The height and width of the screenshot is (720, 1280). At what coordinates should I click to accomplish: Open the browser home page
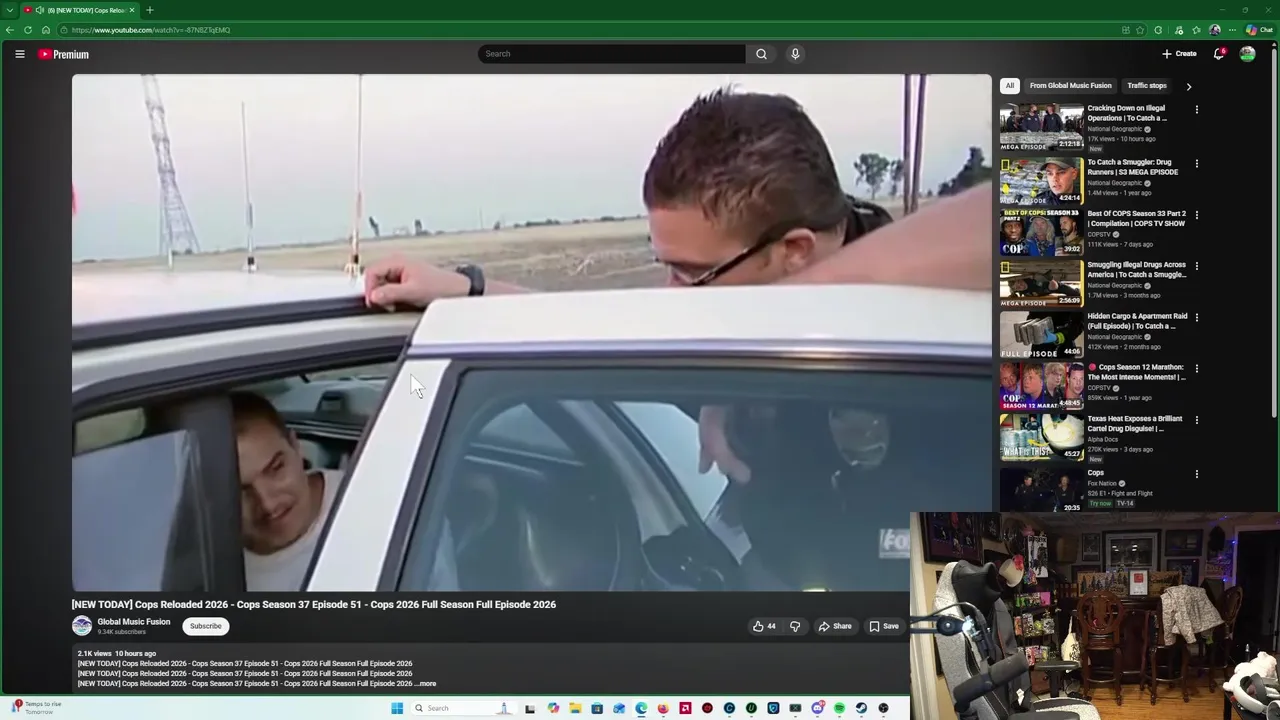pyautogui.click(x=46, y=30)
